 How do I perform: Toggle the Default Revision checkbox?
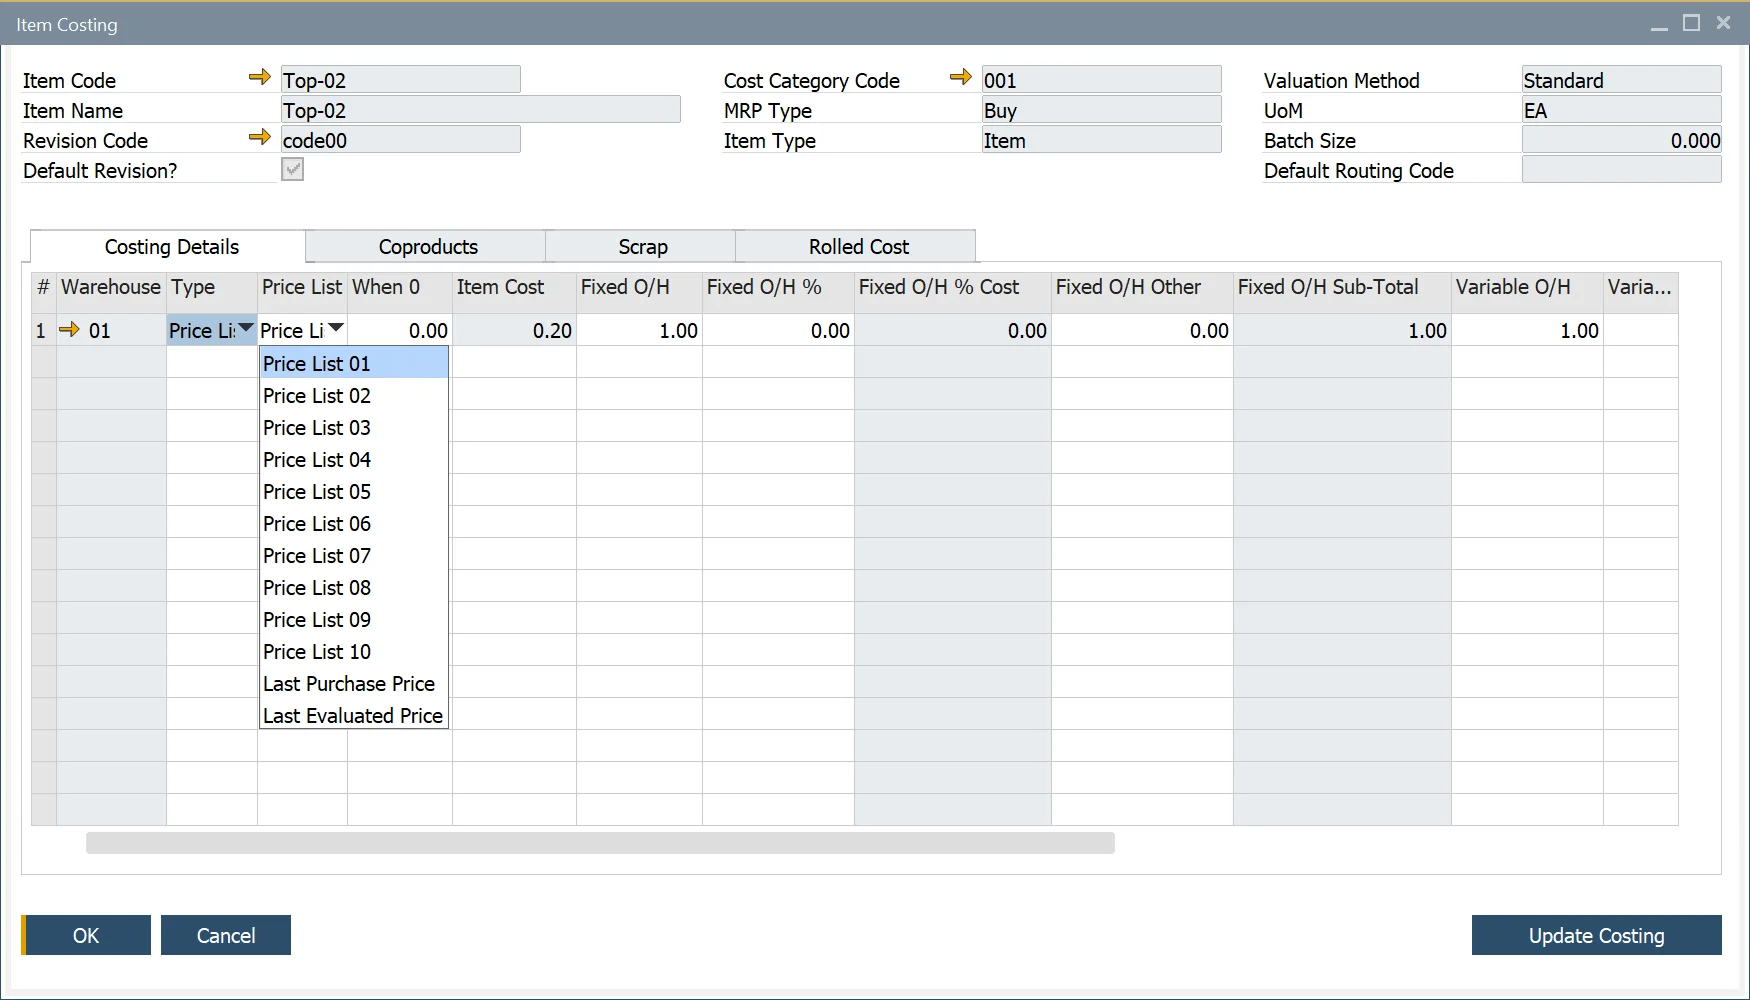click(291, 170)
